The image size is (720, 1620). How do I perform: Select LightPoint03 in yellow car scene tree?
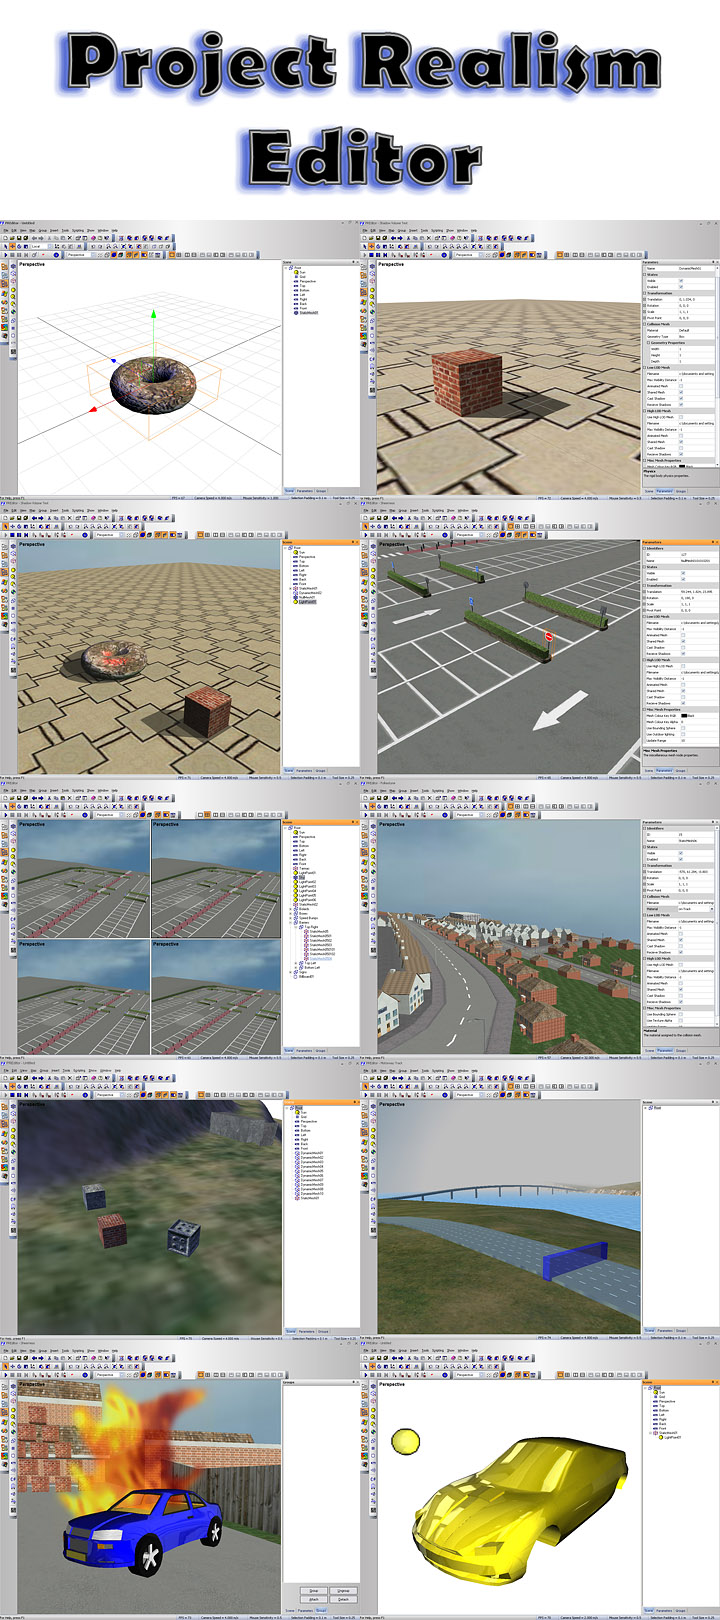tap(672, 1437)
